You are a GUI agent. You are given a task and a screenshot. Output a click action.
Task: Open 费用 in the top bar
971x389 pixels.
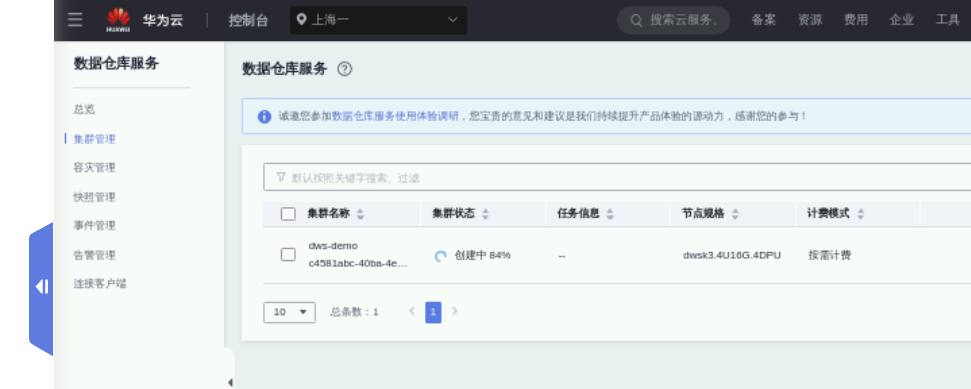pos(856,20)
